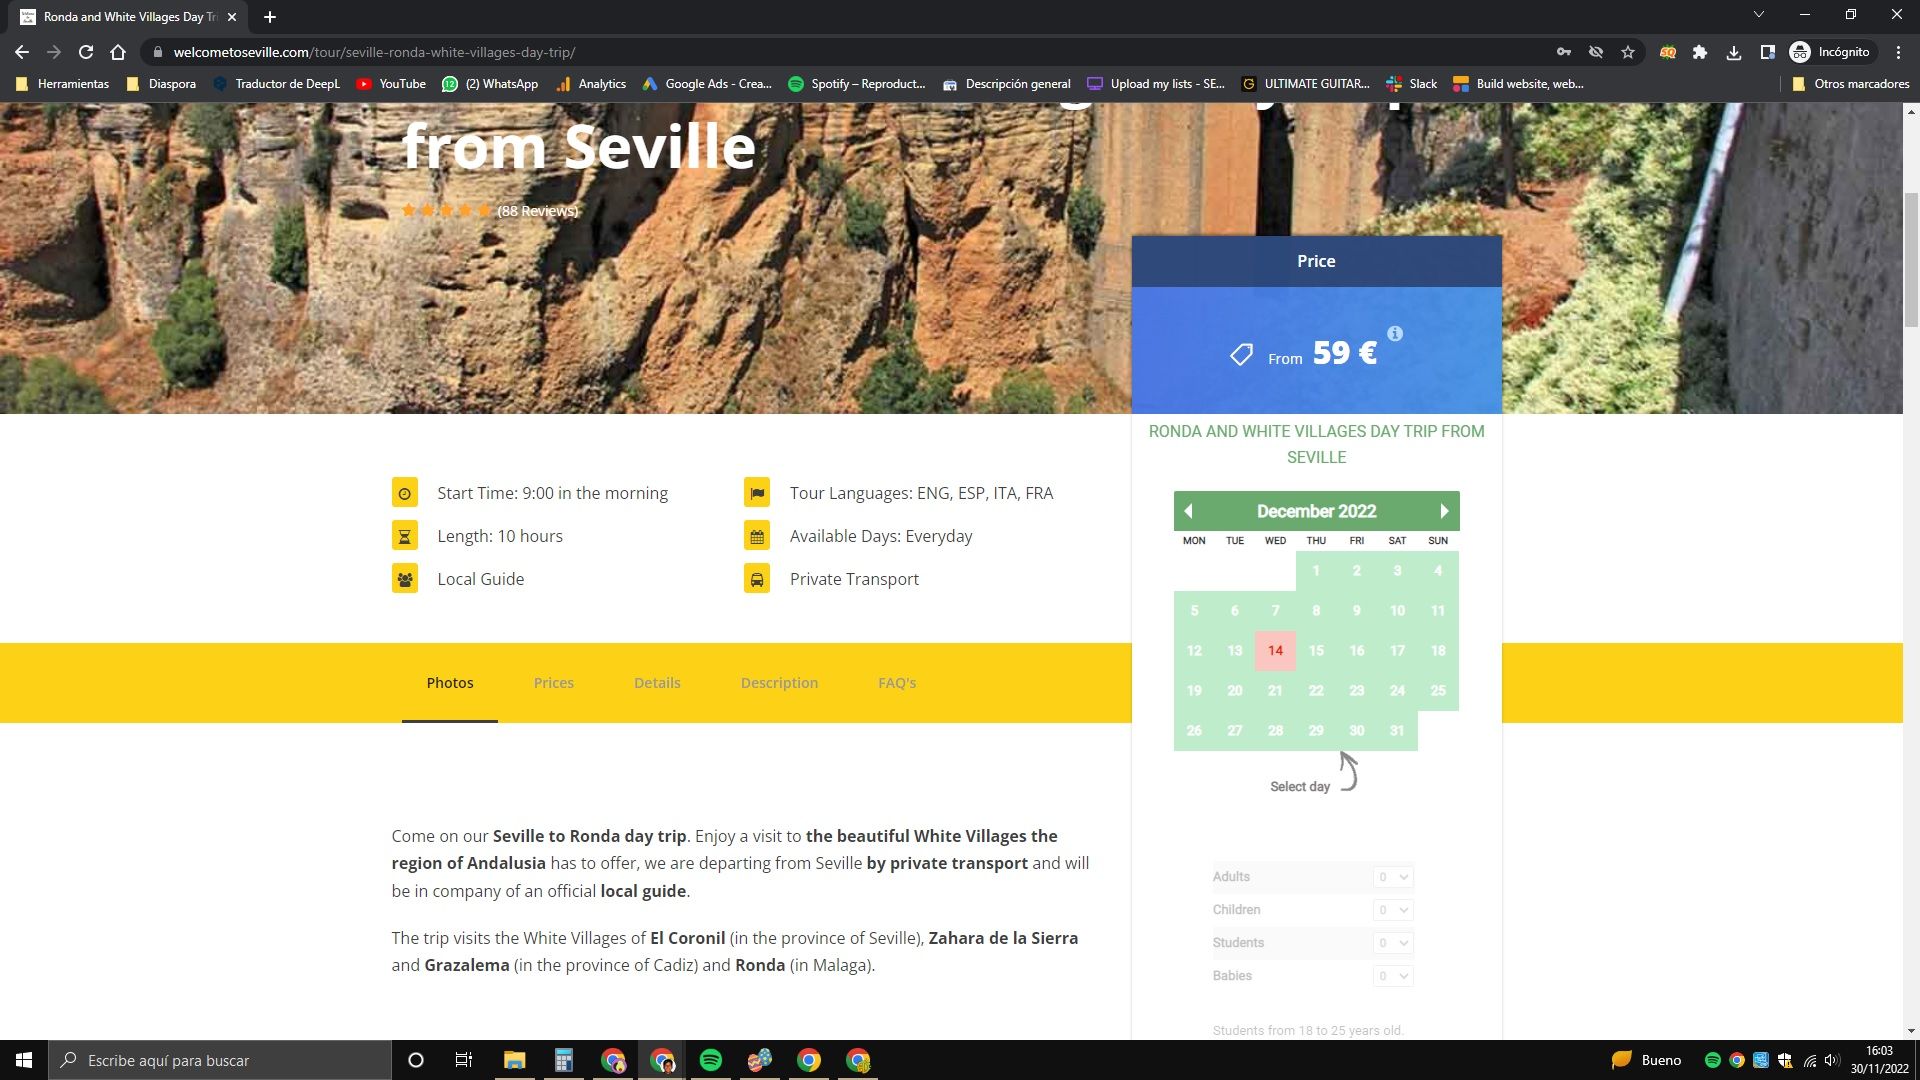Reload the page with the refresh icon
The width and height of the screenshot is (1920, 1080).
pyautogui.click(x=86, y=52)
